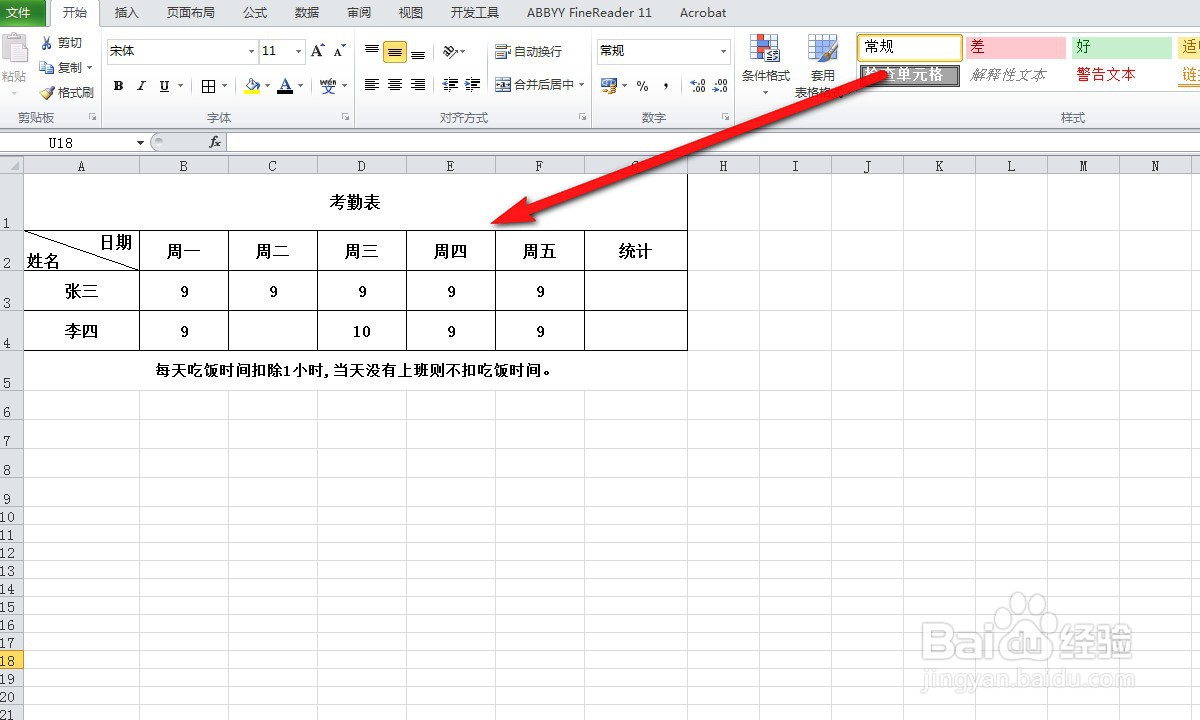Click inside the Name Box showing U18
This screenshot has height=720, width=1200.
[x=70, y=142]
